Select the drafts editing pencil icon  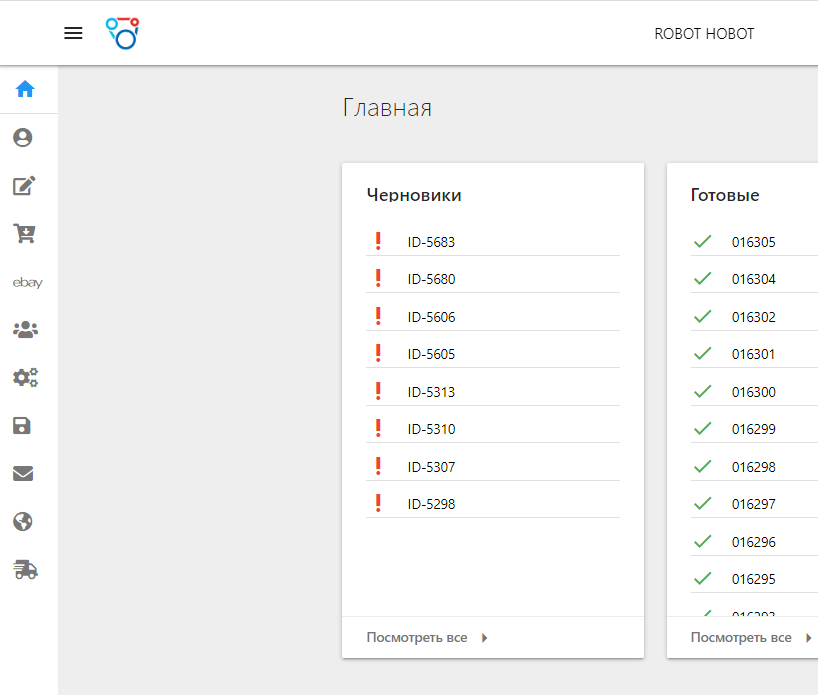click(22, 186)
